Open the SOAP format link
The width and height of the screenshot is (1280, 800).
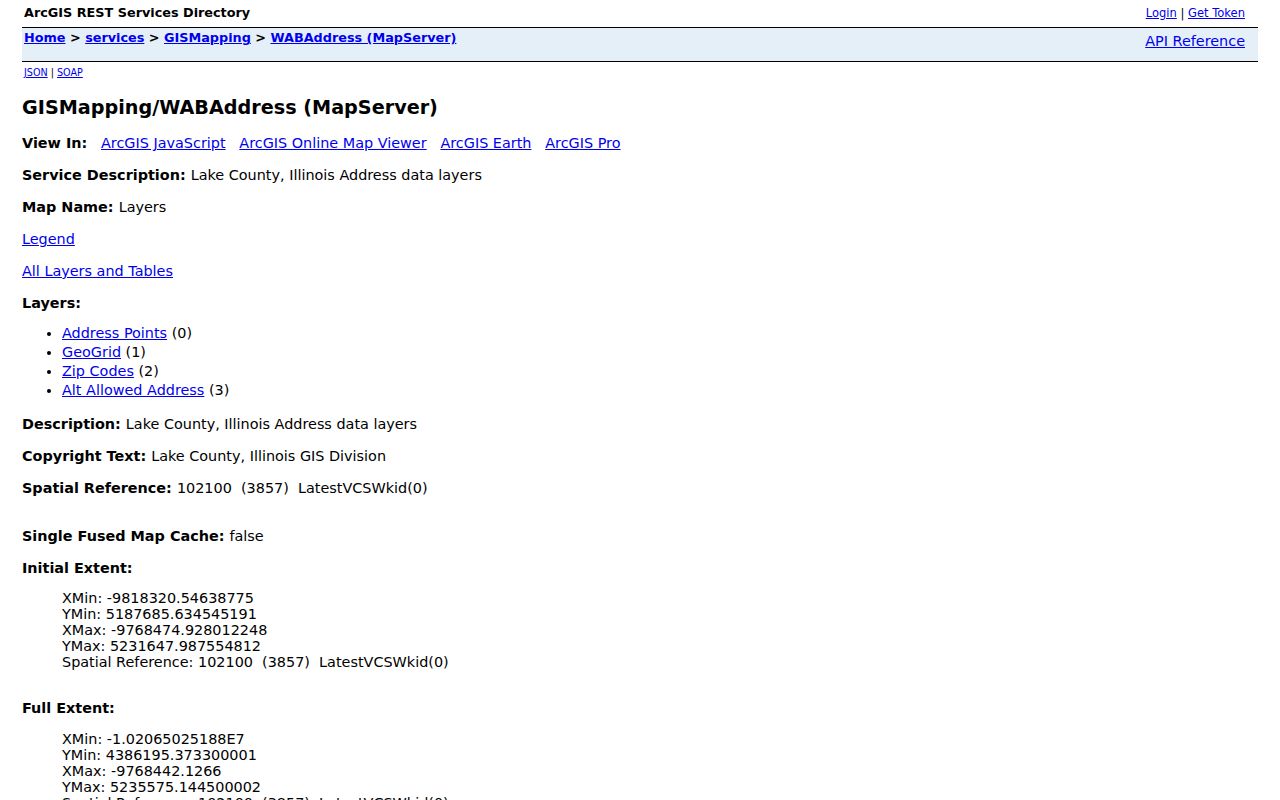pyautogui.click(x=70, y=72)
